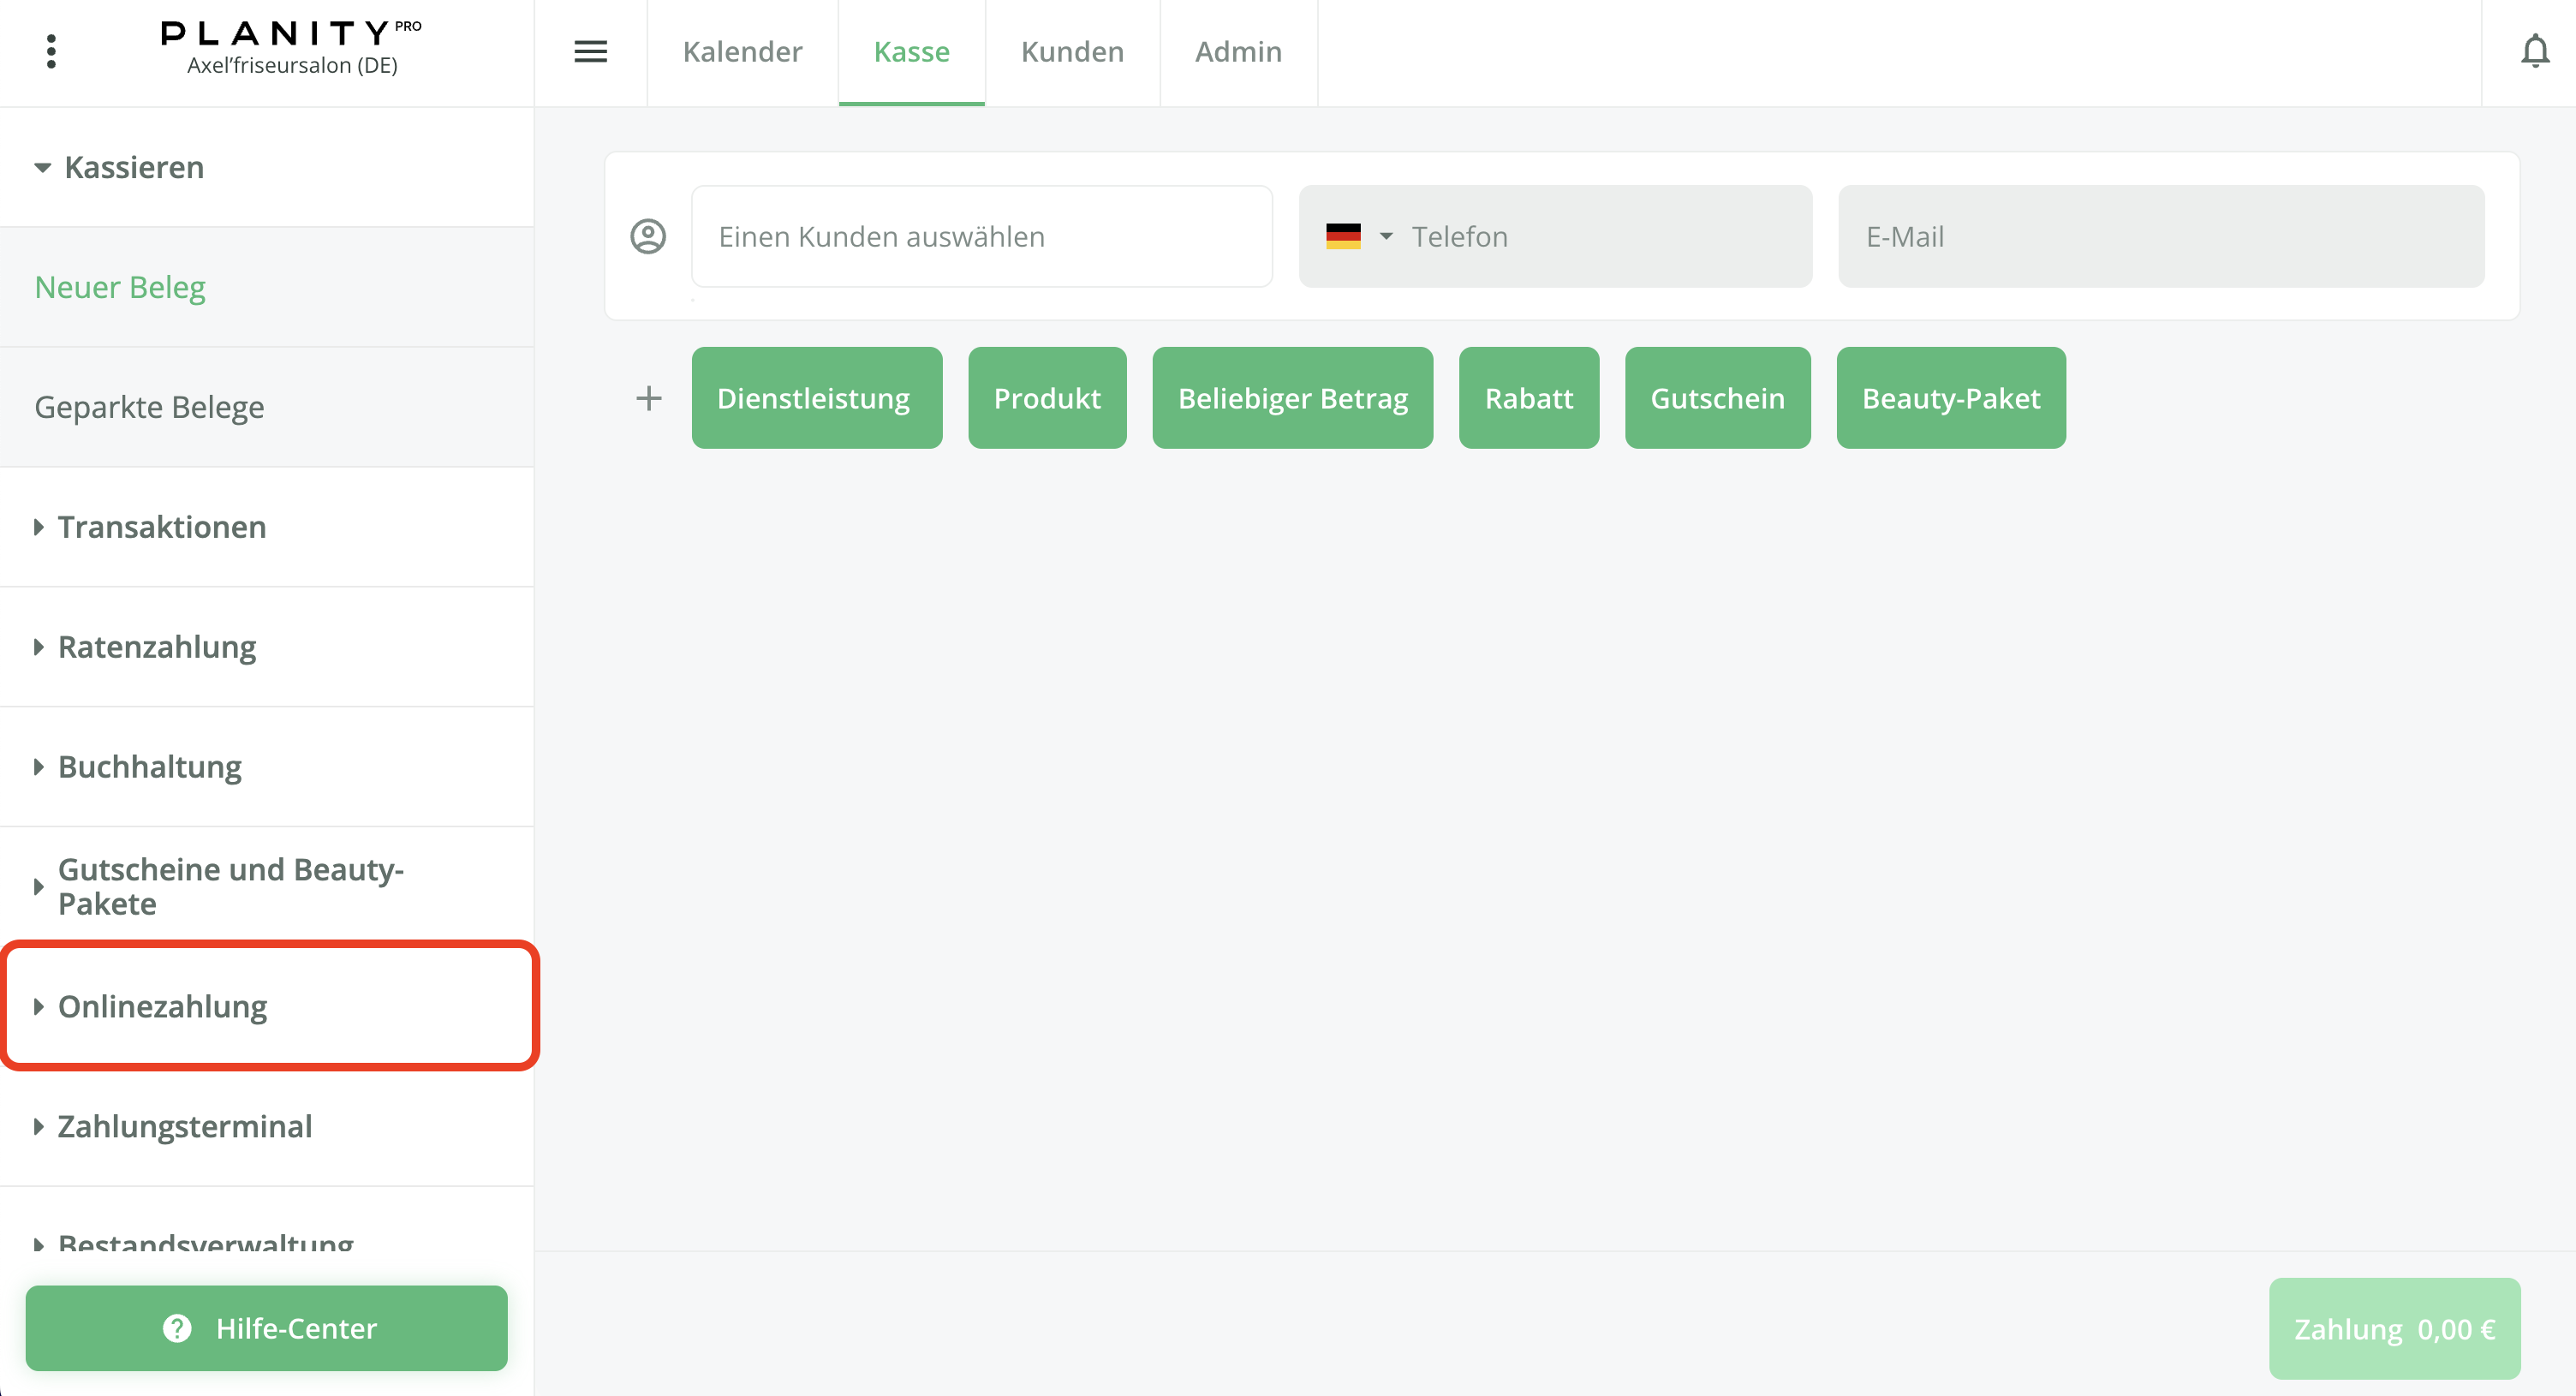Open the Hilfe-Center
The image size is (2576, 1396).
[266, 1327]
